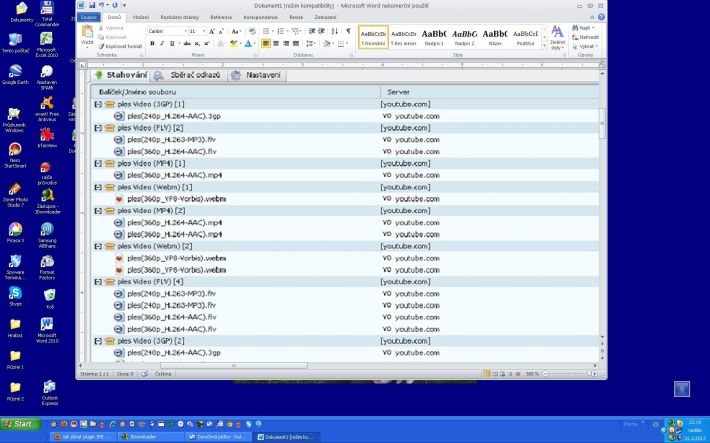This screenshot has height=443, width=710.
Task: Open Total Commander desktop icon
Action: pyautogui.click(x=47, y=13)
